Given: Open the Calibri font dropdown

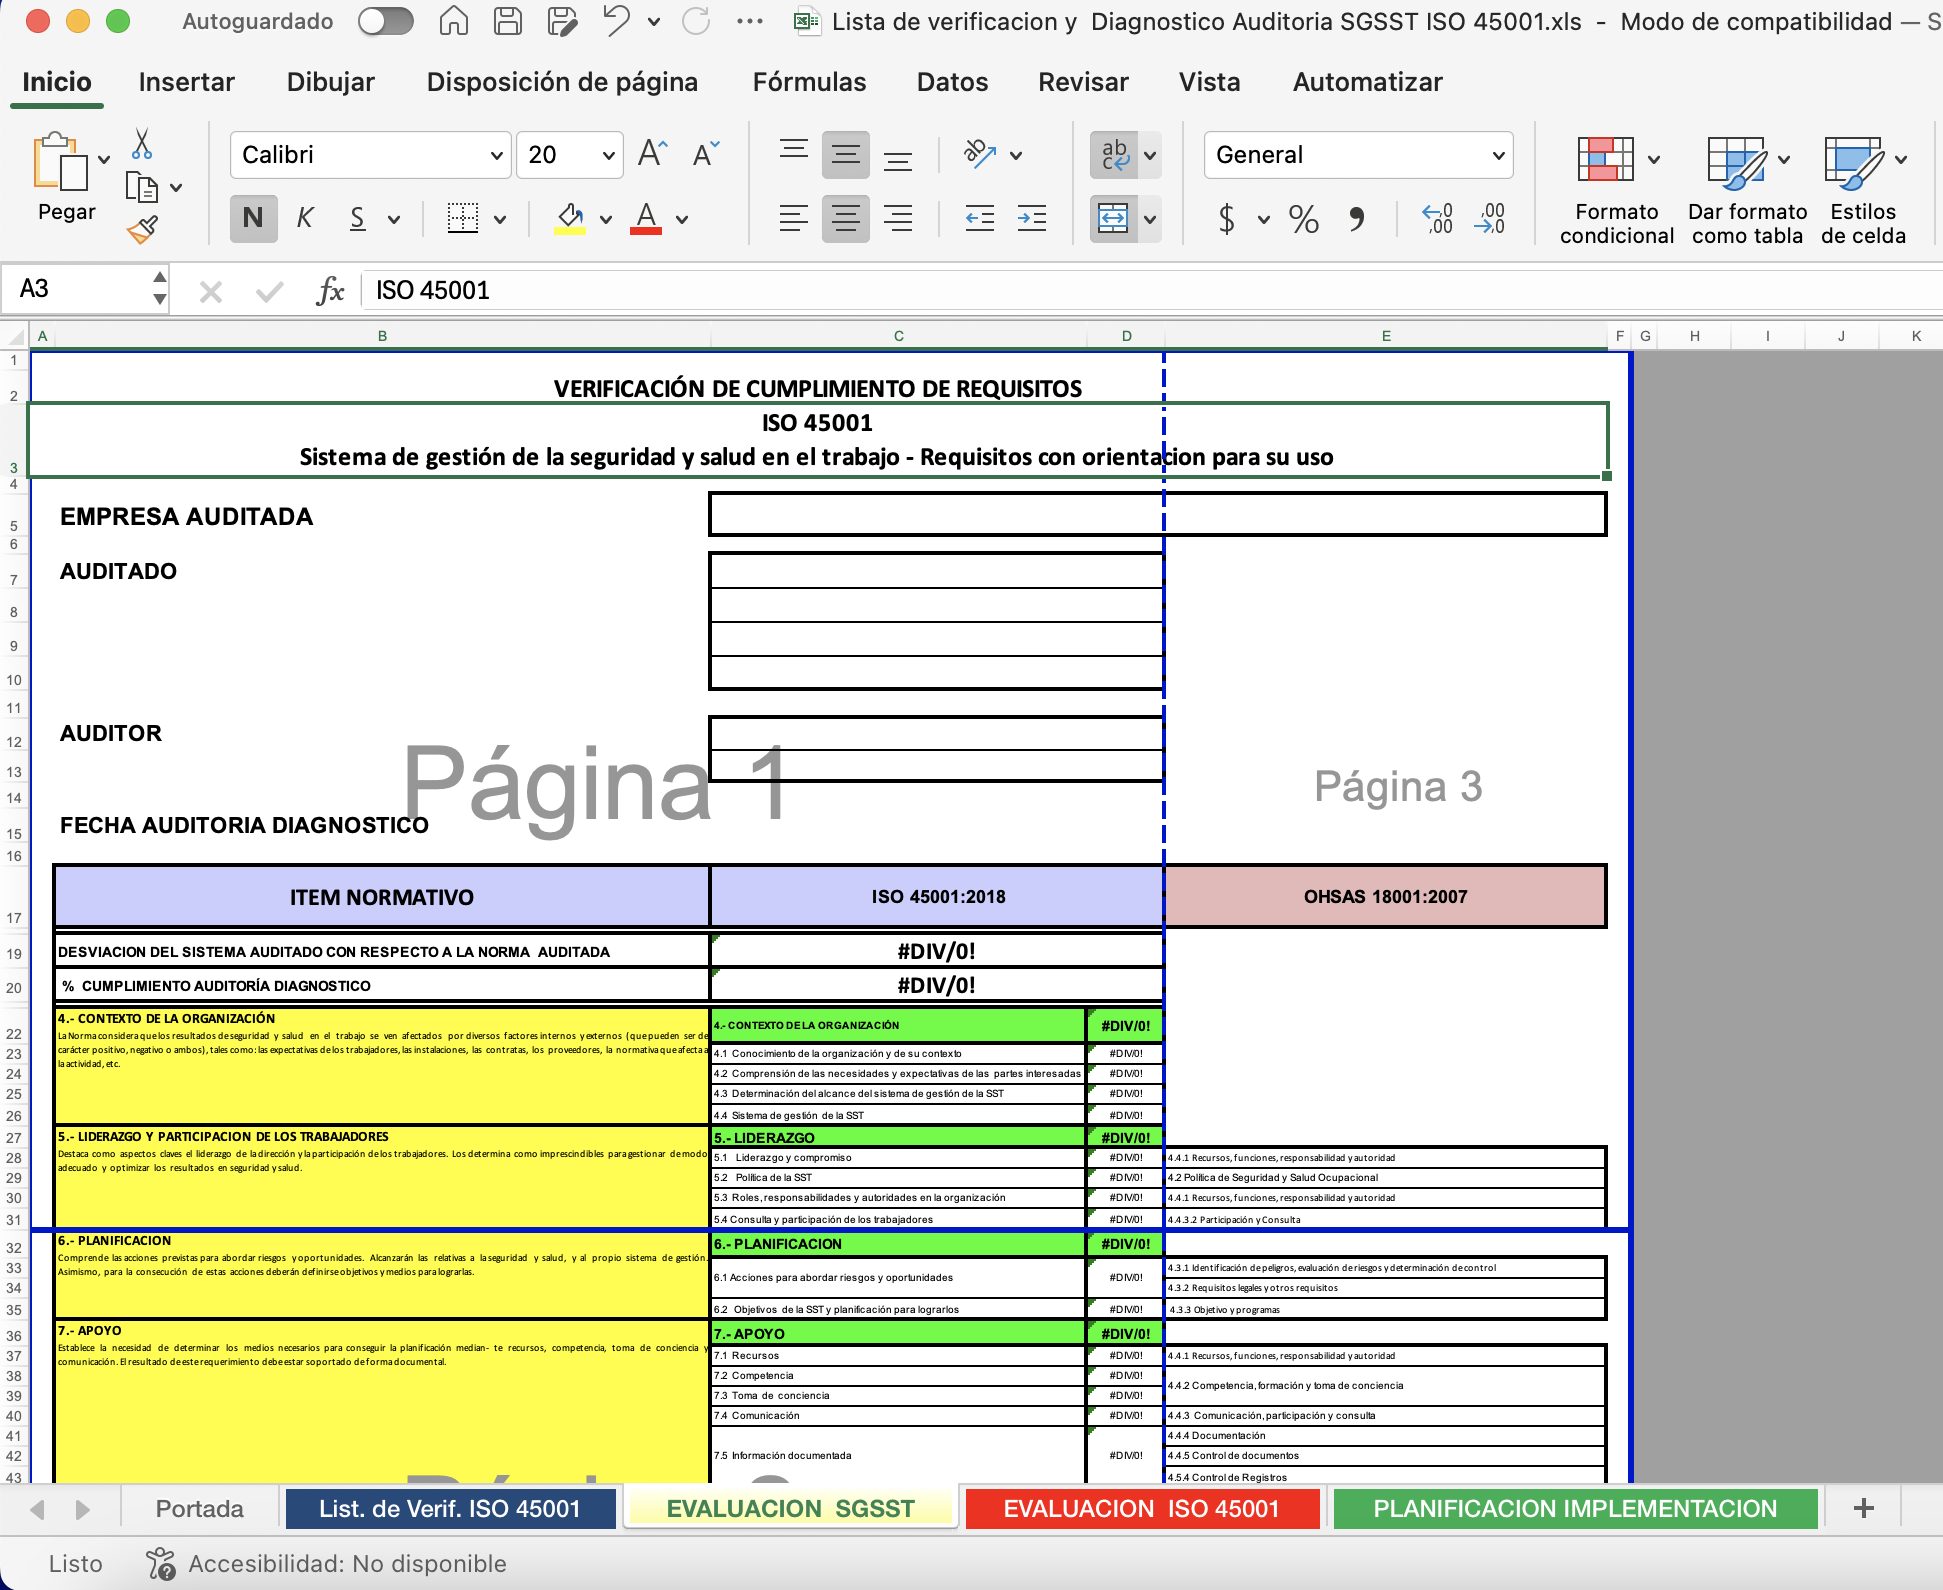Looking at the screenshot, I should (497, 155).
